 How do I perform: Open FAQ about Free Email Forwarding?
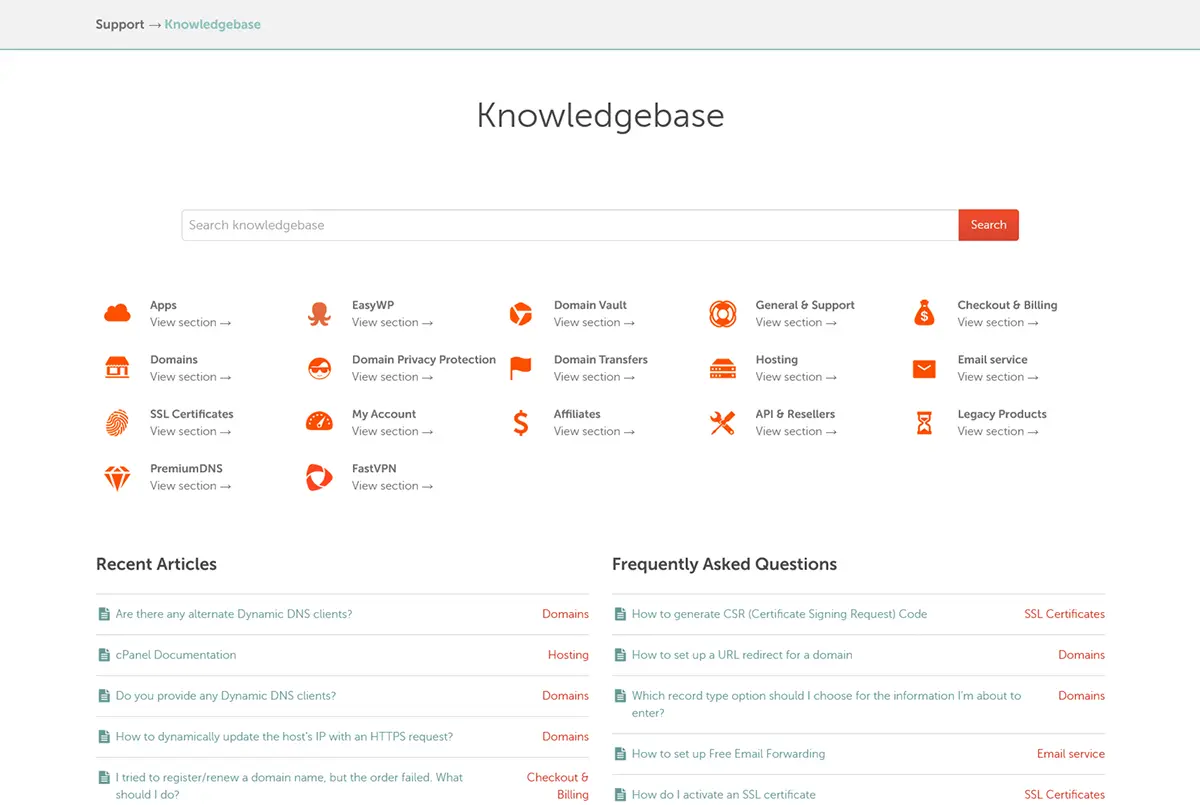pos(727,753)
